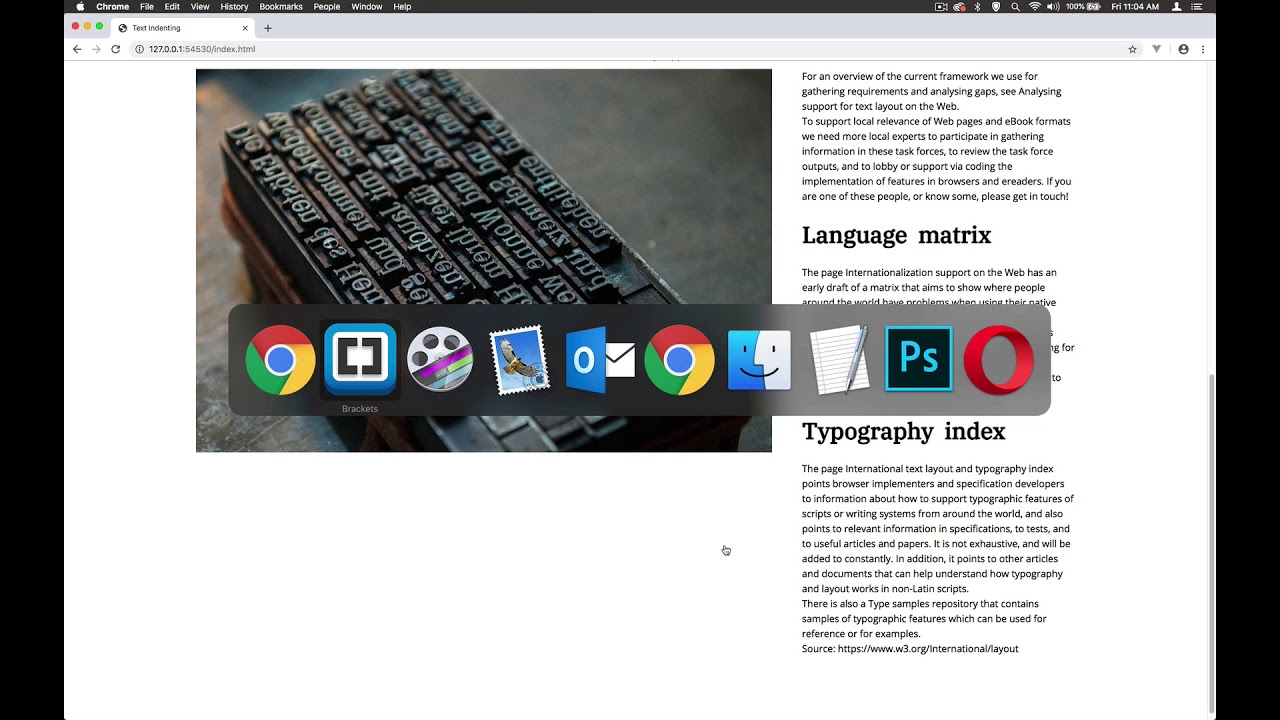Open the Wi-Fi status menu
The width and height of the screenshot is (1280, 720).
pyautogui.click(x=1034, y=7)
